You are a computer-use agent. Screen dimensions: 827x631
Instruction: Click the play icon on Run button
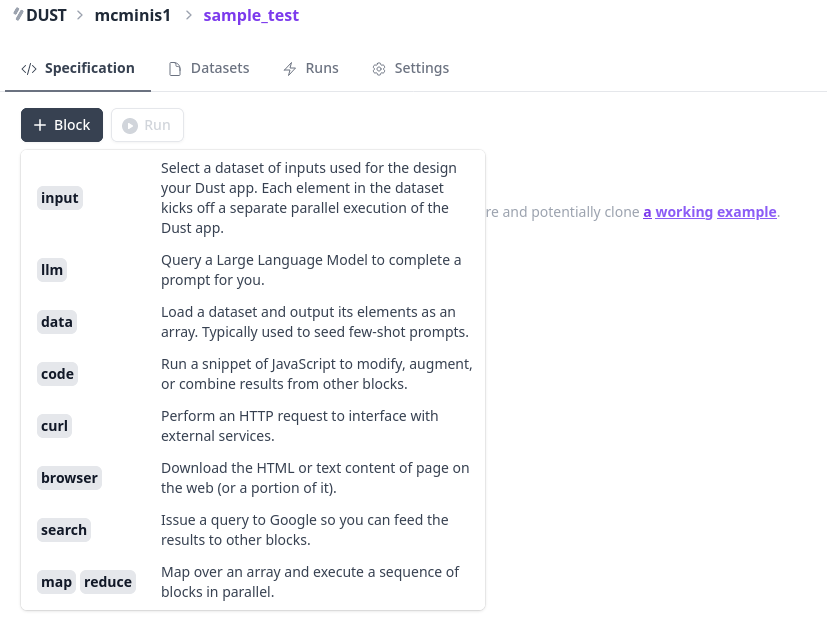tap(130, 126)
